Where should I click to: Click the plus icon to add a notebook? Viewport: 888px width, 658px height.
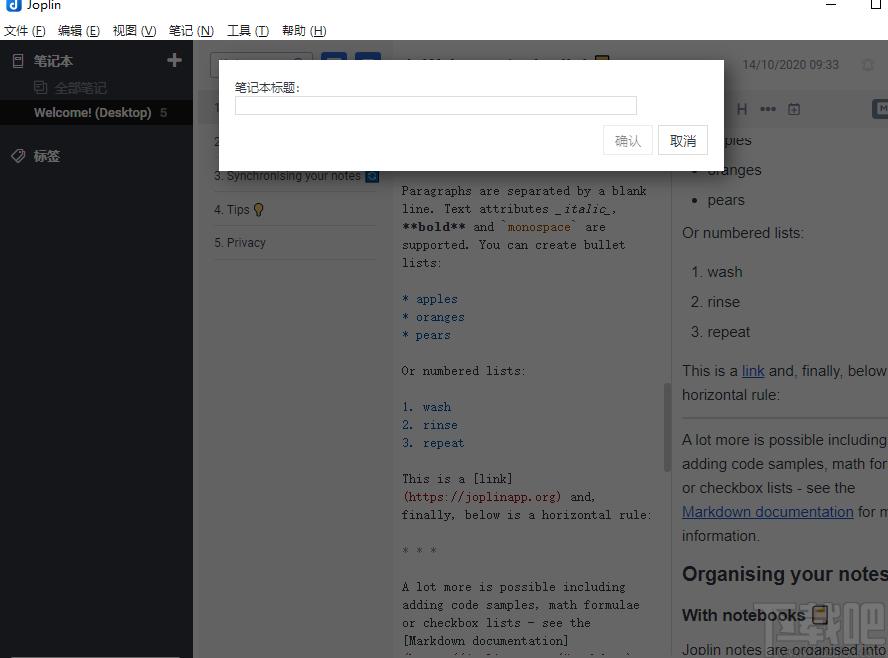pos(174,60)
